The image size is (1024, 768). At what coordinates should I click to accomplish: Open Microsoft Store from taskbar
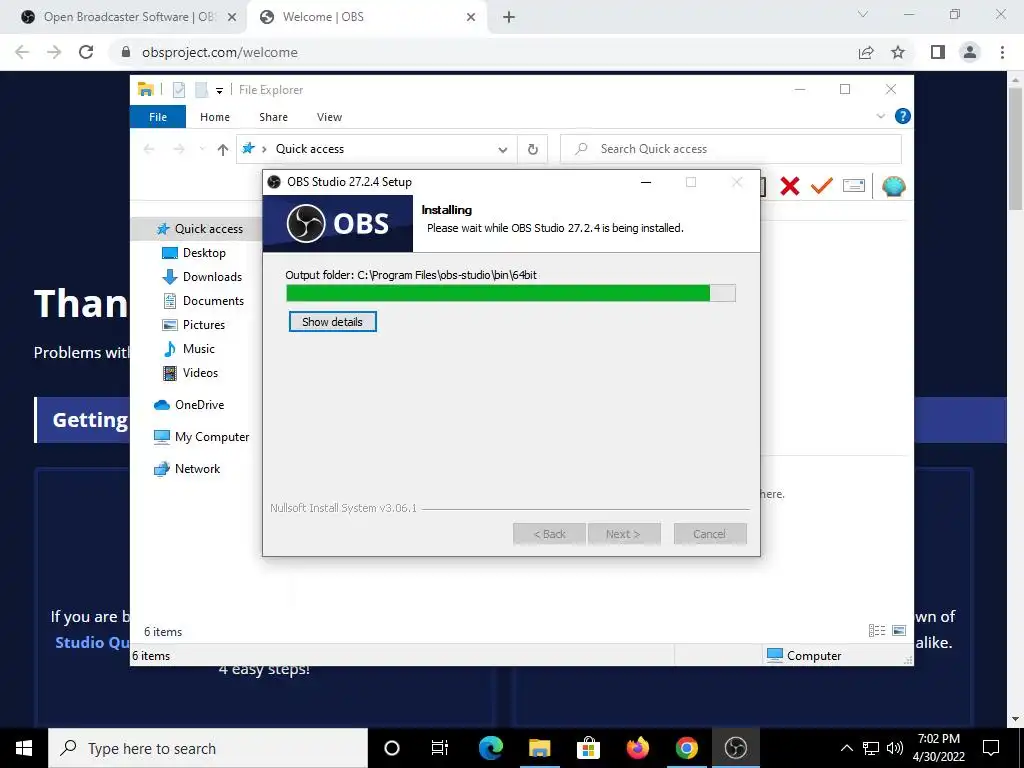coord(588,748)
